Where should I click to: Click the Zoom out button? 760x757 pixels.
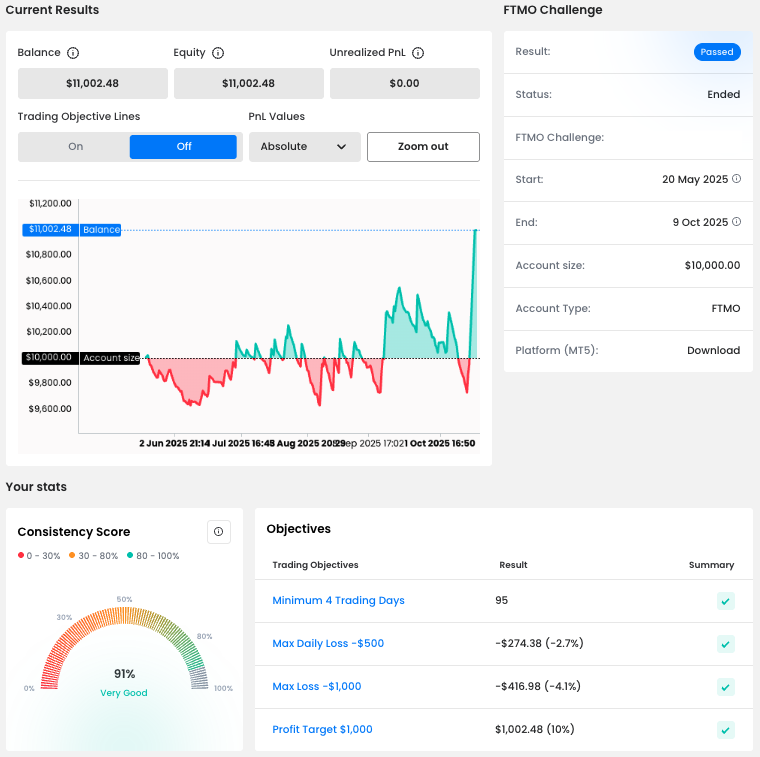[423, 147]
